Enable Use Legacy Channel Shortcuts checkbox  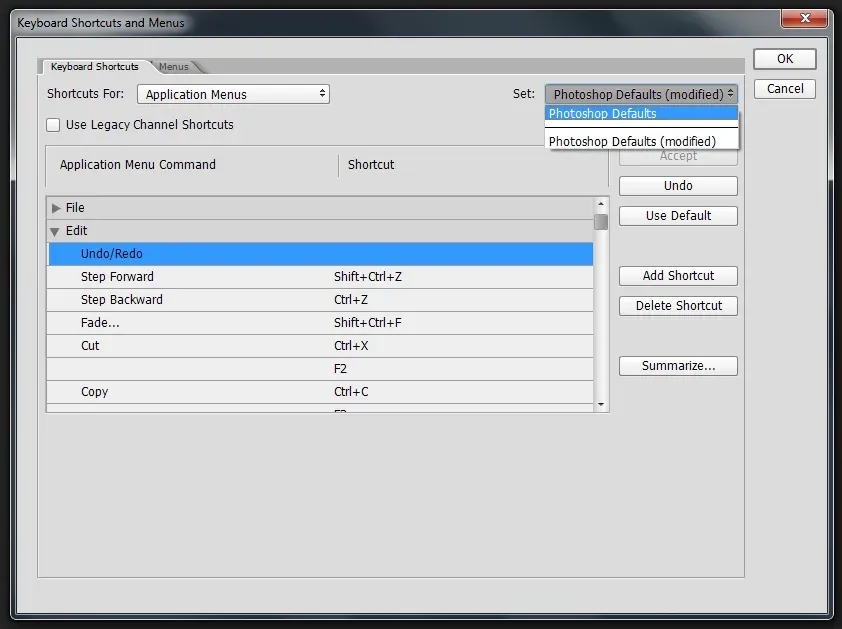pyautogui.click(x=53, y=125)
